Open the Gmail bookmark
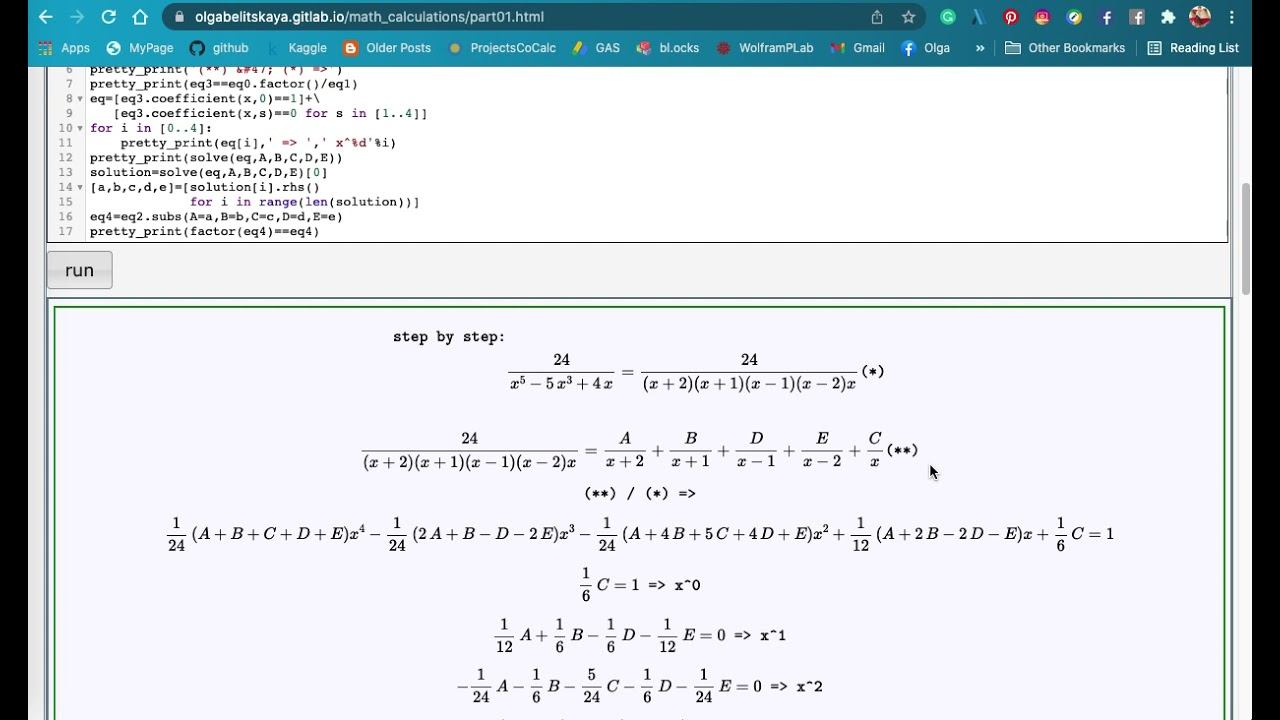The image size is (1280, 720). (x=858, y=48)
